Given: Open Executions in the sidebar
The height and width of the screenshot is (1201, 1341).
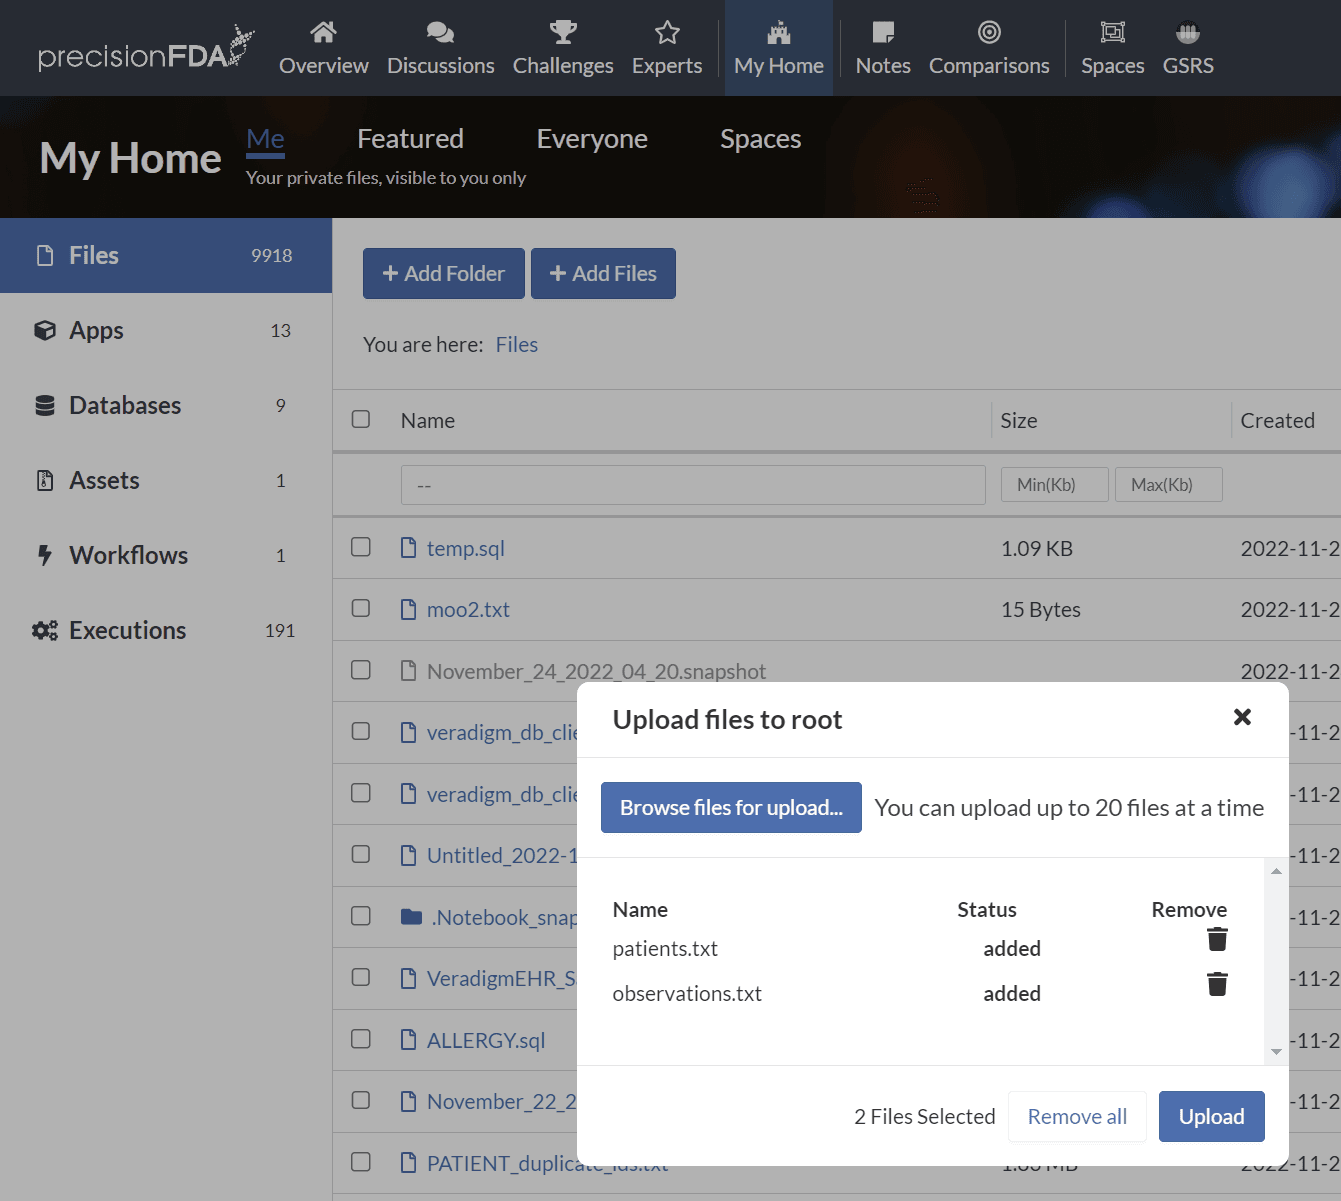Looking at the screenshot, I should (x=127, y=630).
